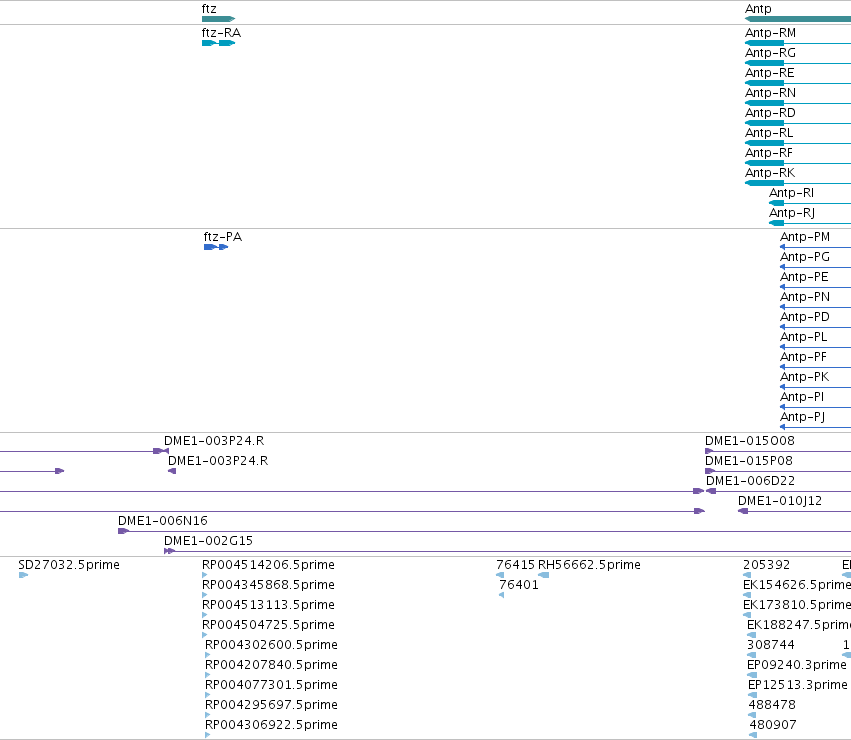Open the Antp-RM transcript label

pos(770,33)
